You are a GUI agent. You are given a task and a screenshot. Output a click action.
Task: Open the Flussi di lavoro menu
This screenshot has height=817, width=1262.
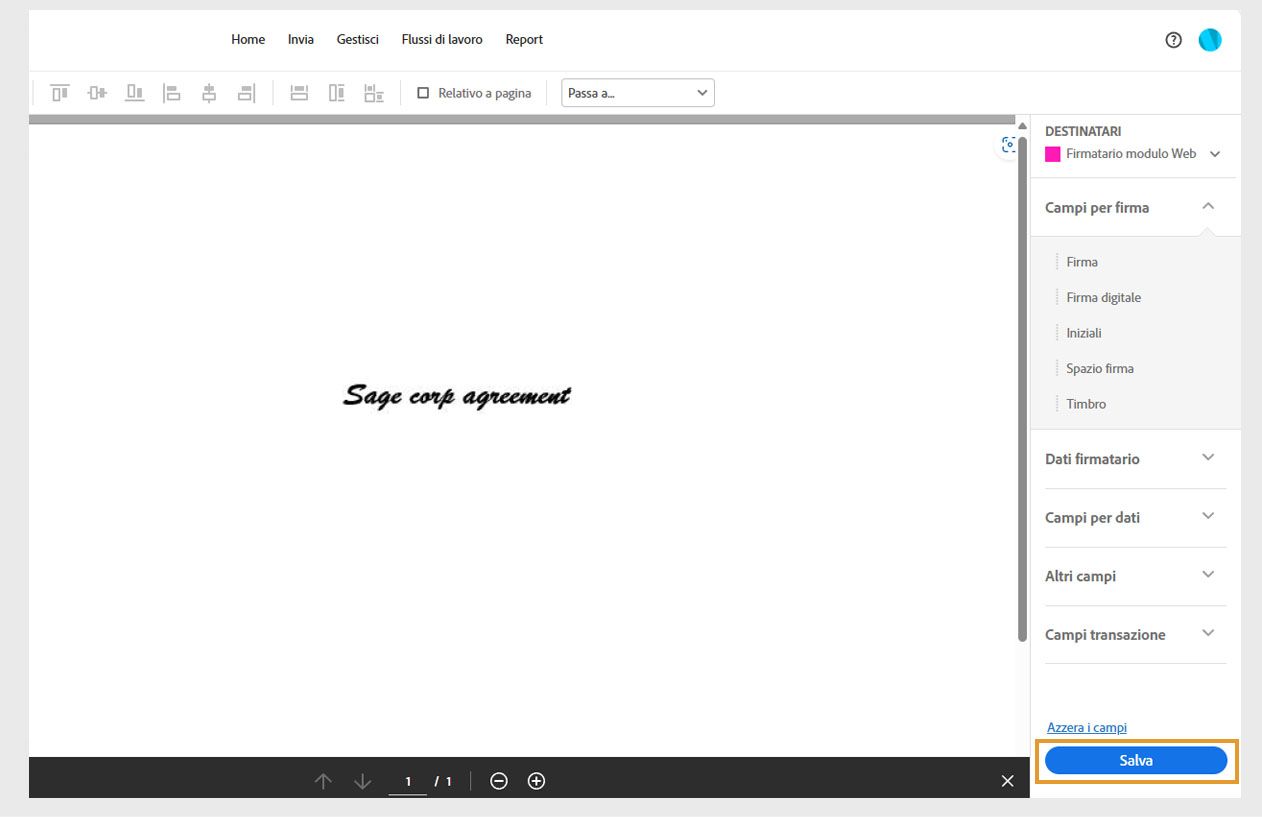[x=442, y=40]
